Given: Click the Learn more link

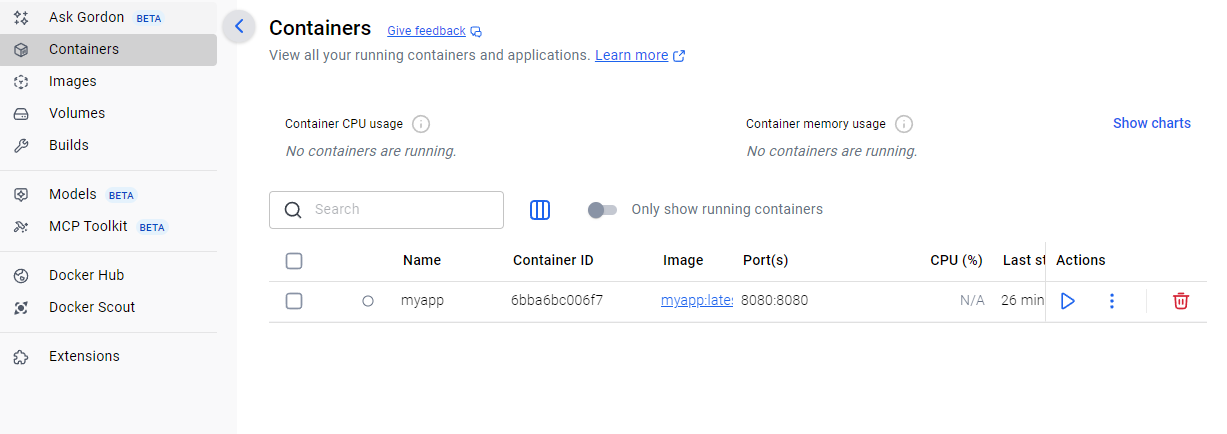Looking at the screenshot, I should (x=631, y=56).
